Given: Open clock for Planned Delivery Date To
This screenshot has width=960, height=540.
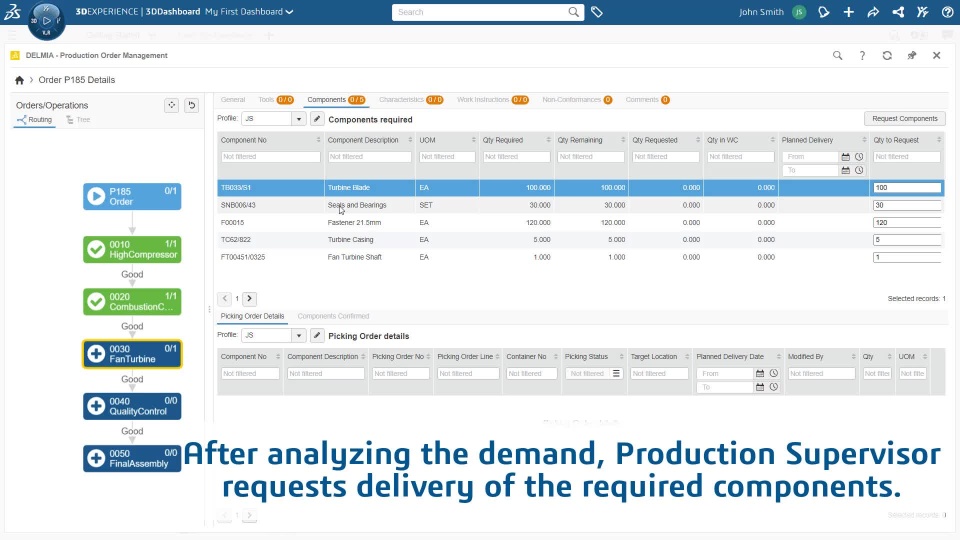Looking at the screenshot, I should coord(774,387).
